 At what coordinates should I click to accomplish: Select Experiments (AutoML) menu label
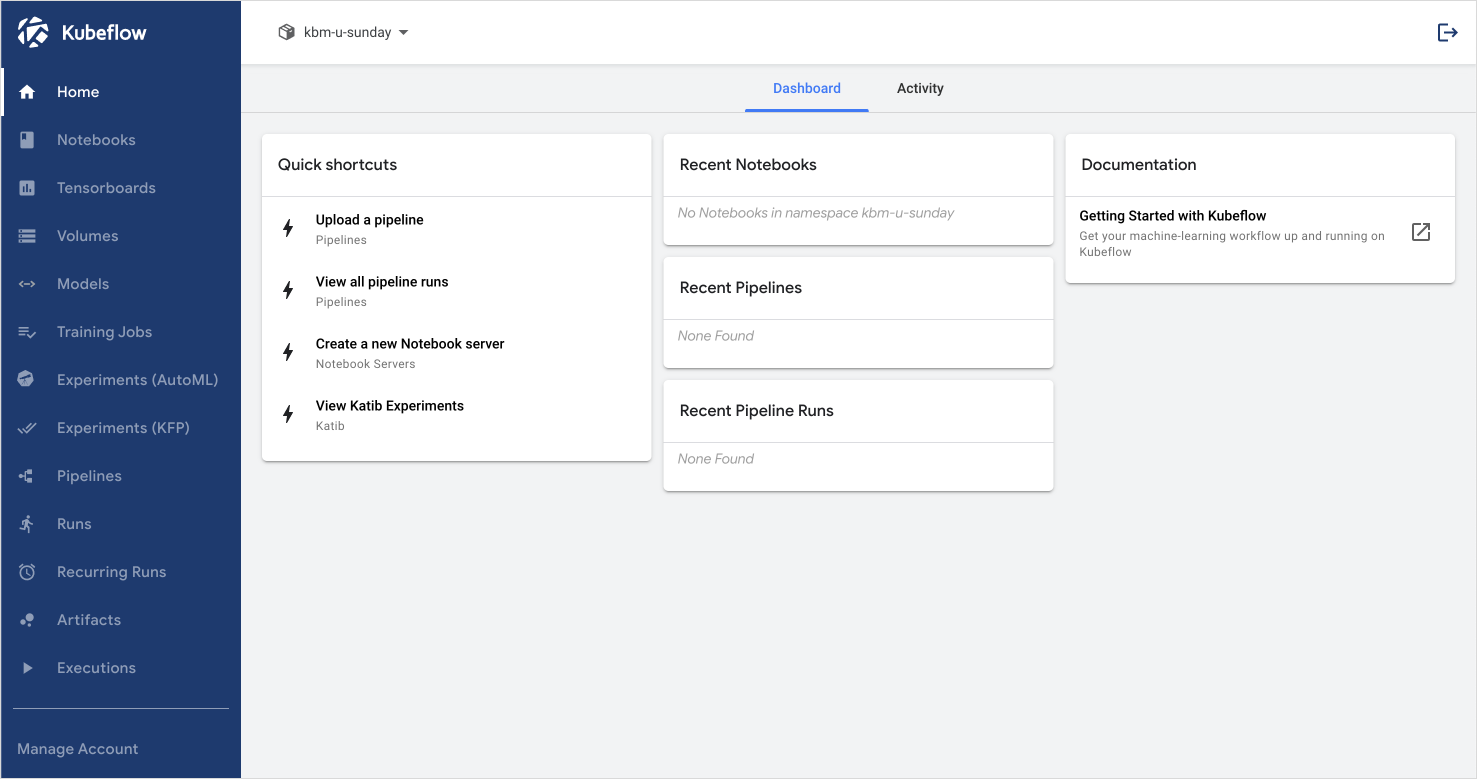[x=137, y=380]
